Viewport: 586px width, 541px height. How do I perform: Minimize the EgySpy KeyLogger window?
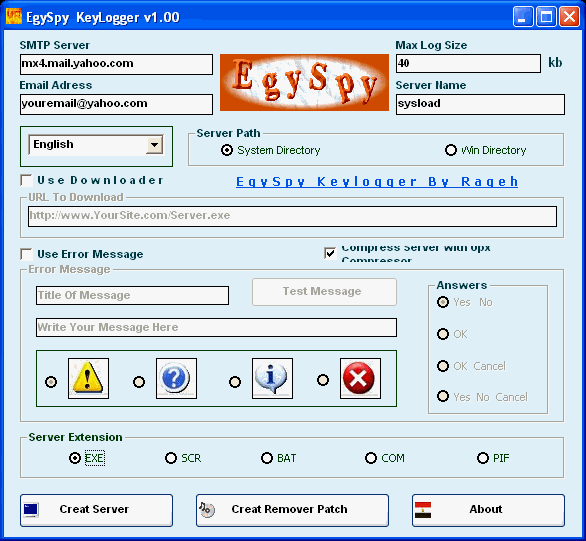coord(523,16)
